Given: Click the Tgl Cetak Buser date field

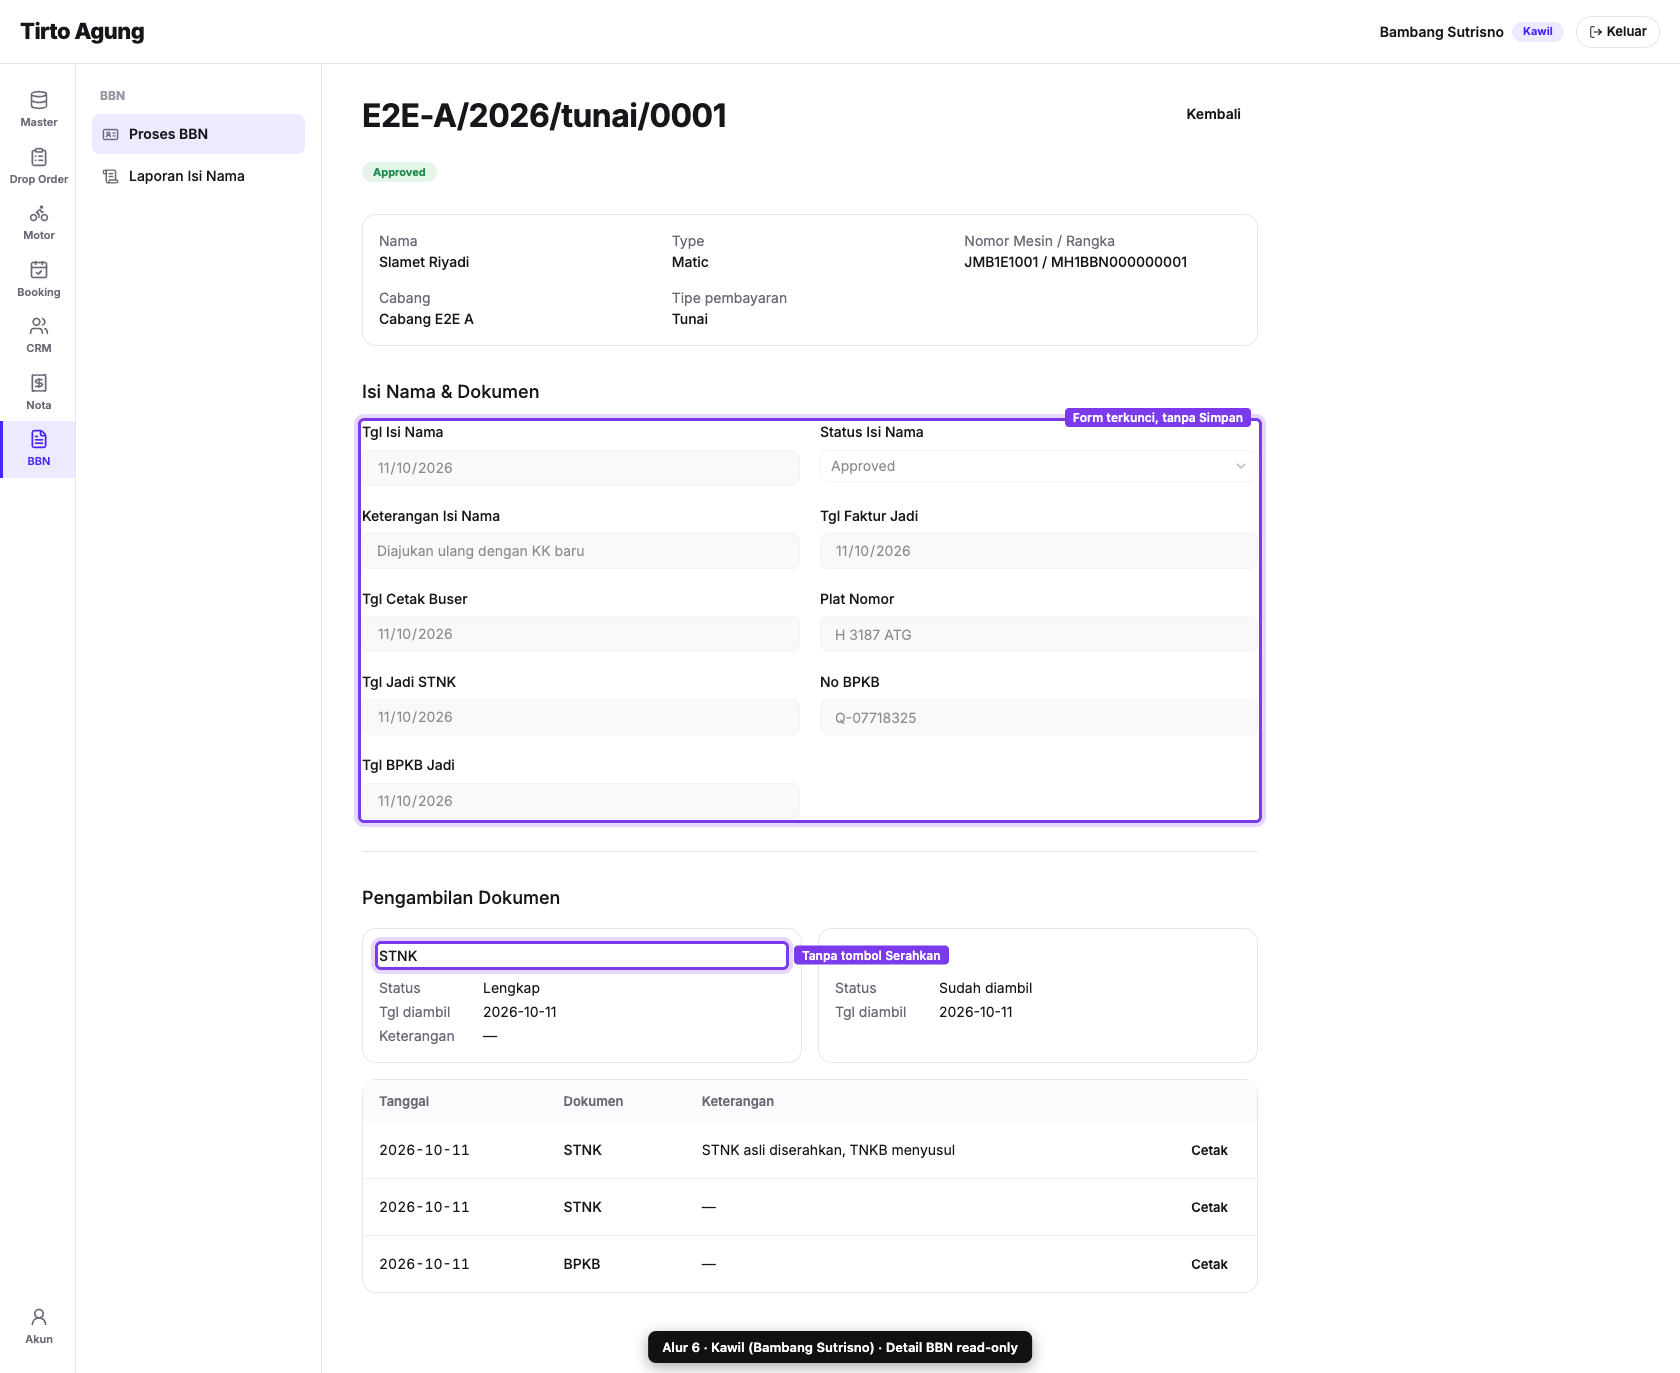Looking at the screenshot, I should (581, 634).
